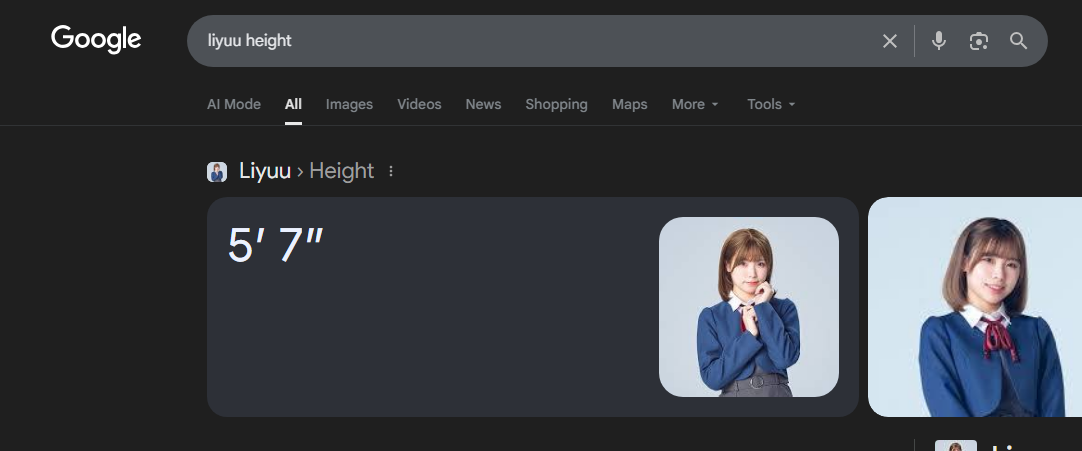Start voice search with microphone icon
The height and width of the screenshot is (451, 1082).
pyautogui.click(x=938, y=41)
